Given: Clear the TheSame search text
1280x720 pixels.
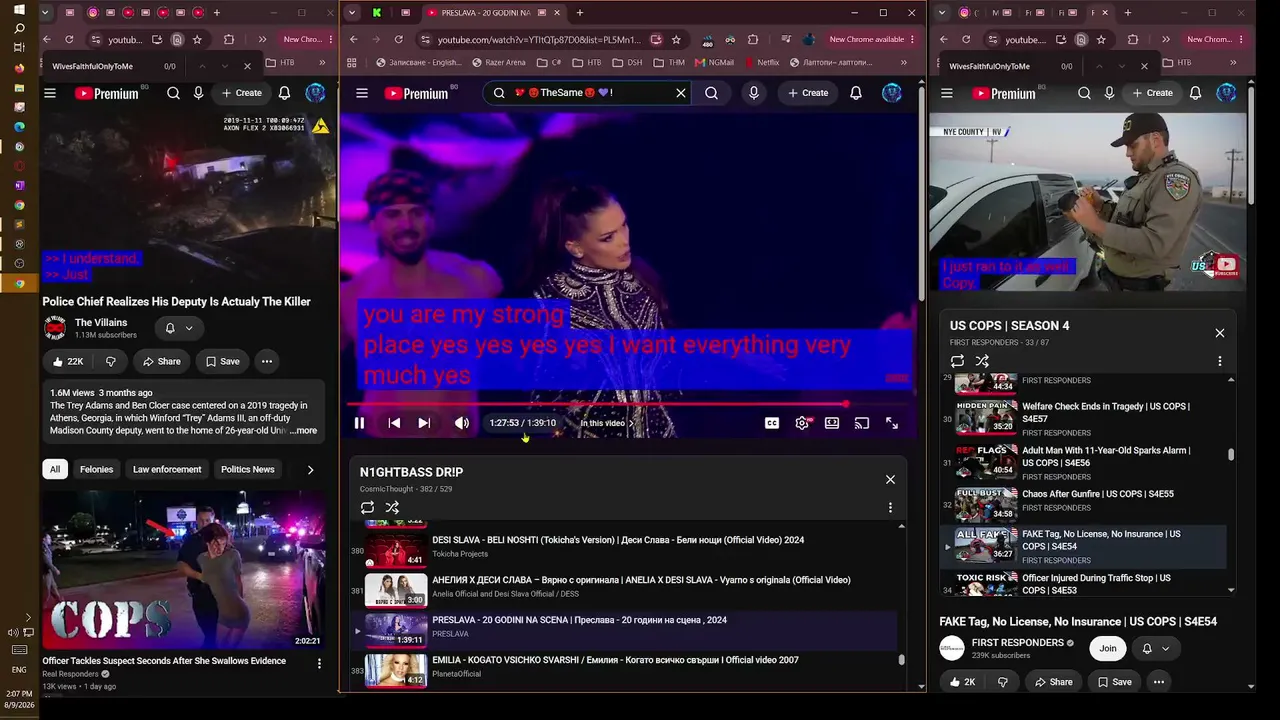Looking at the screenshot, I should pos(681,93).
